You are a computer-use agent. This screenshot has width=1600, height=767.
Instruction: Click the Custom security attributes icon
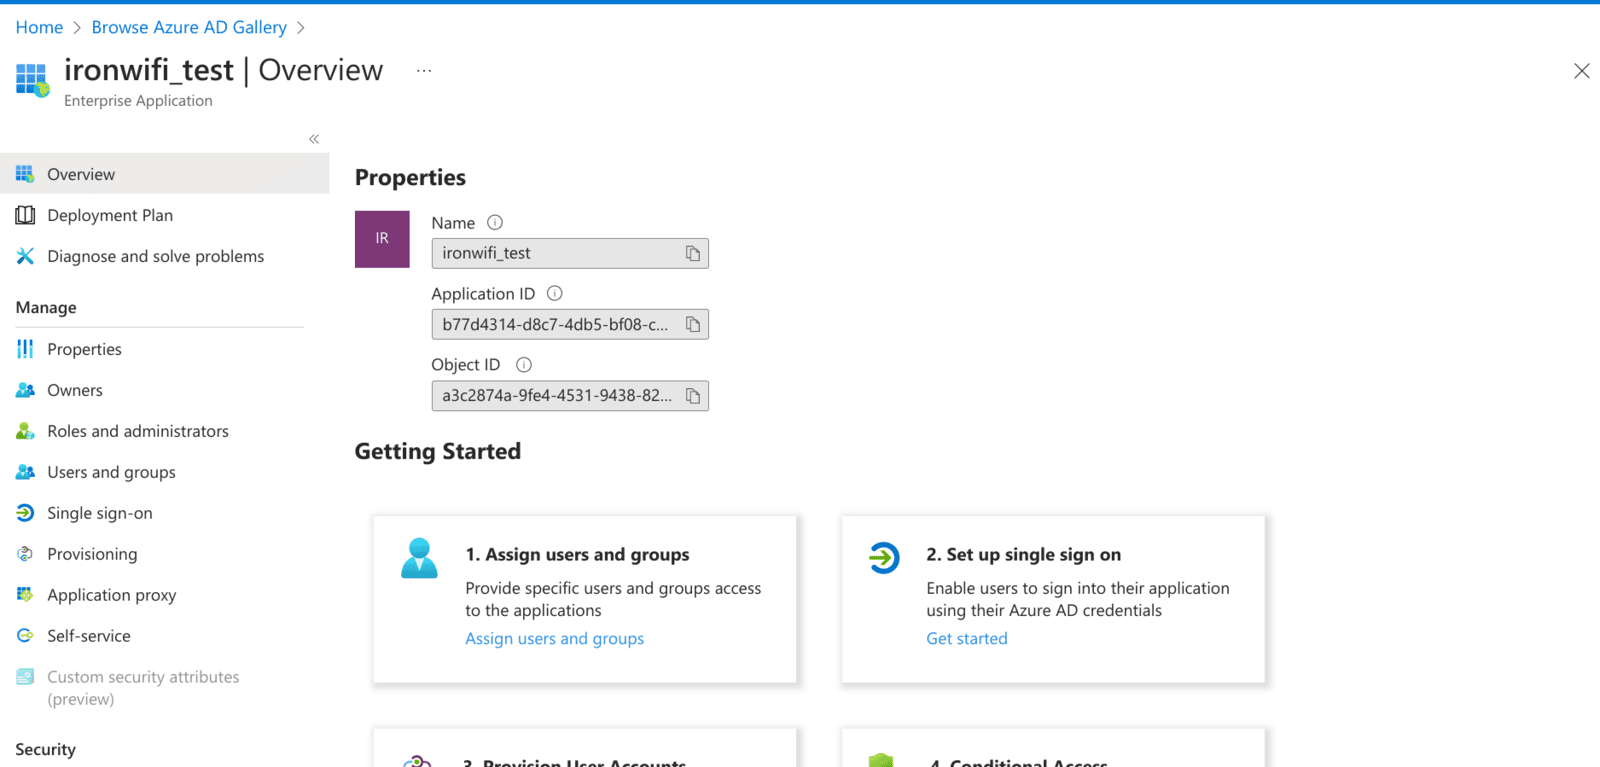point(25,677)
